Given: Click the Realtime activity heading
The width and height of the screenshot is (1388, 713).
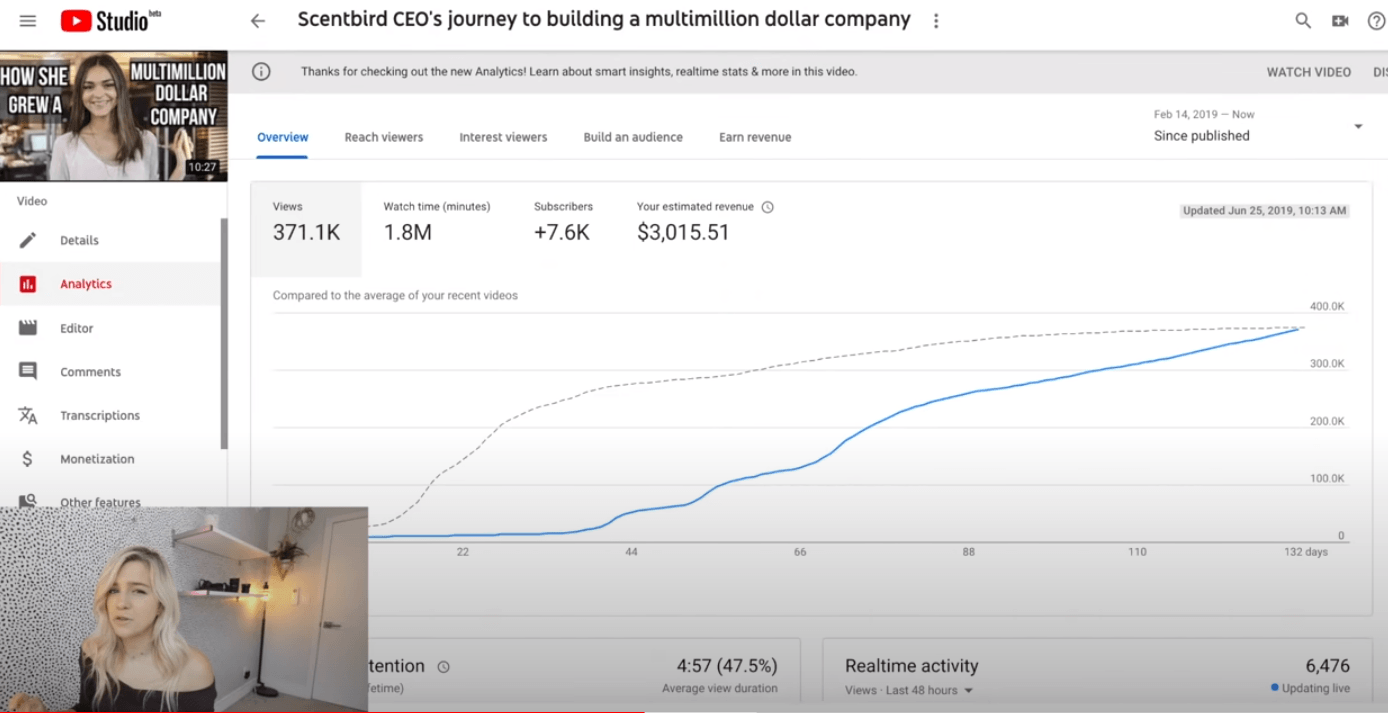Looking at the screenshot, I should click(x=911, y=666).
